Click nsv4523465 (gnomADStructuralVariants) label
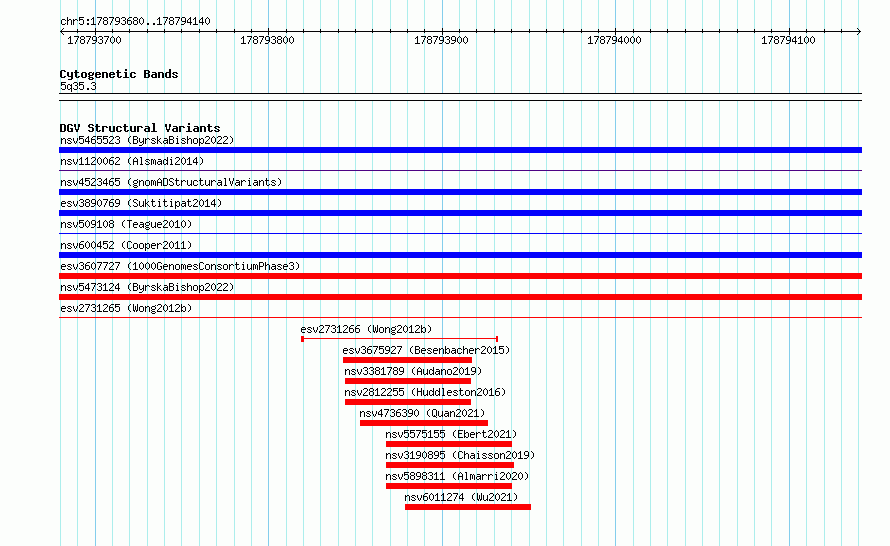 point(171,182)
